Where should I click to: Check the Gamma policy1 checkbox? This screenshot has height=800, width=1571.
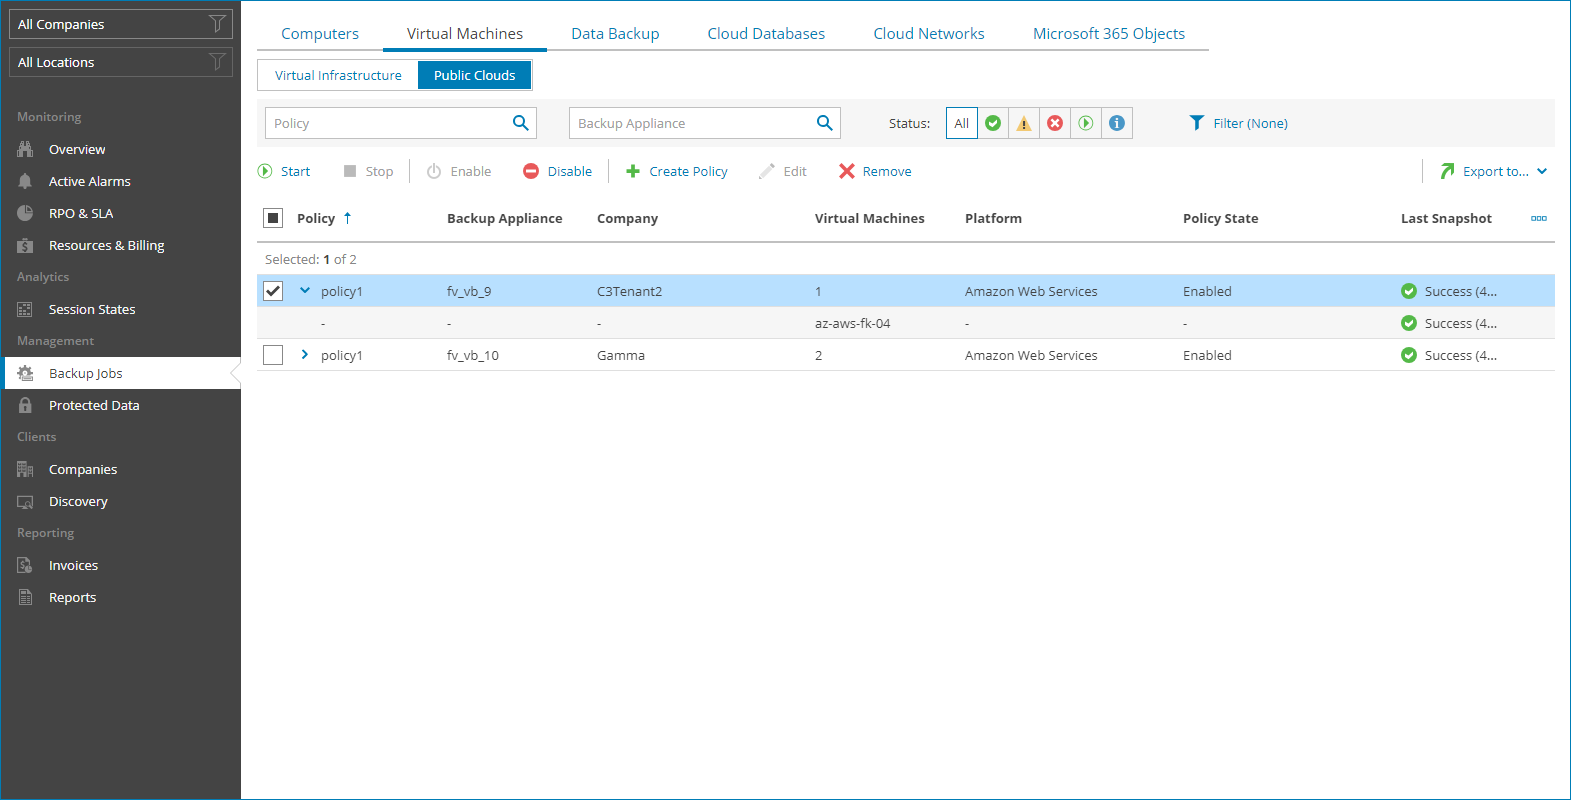tap(273, 355)
